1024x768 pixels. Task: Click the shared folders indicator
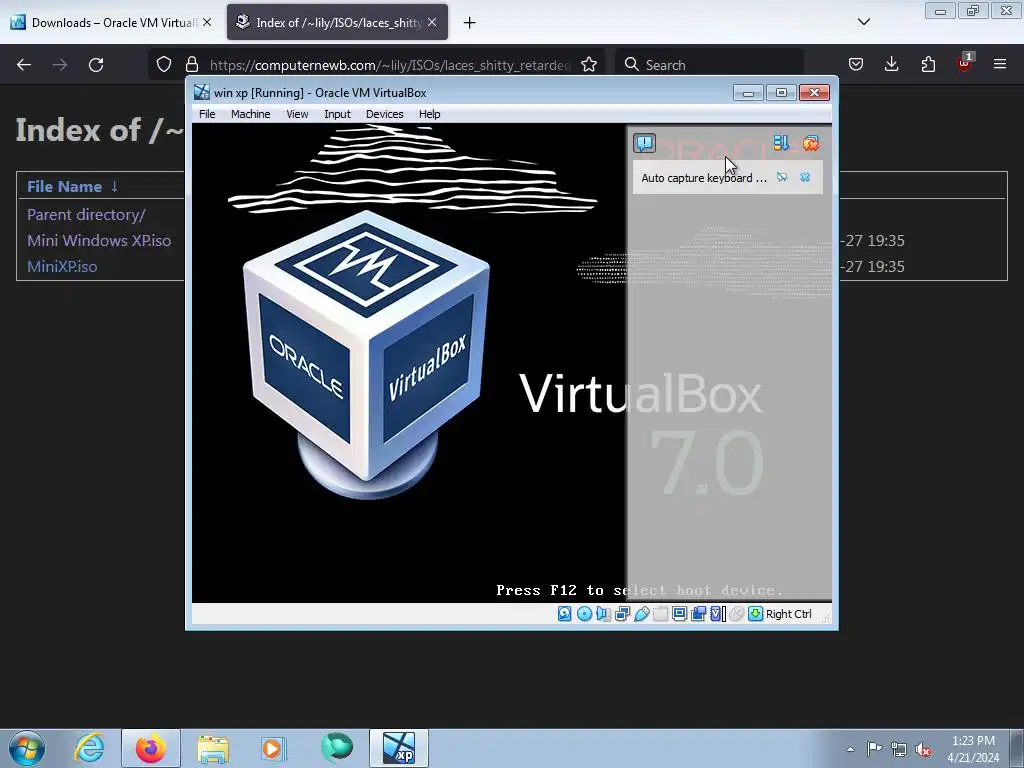click(660, 614)
